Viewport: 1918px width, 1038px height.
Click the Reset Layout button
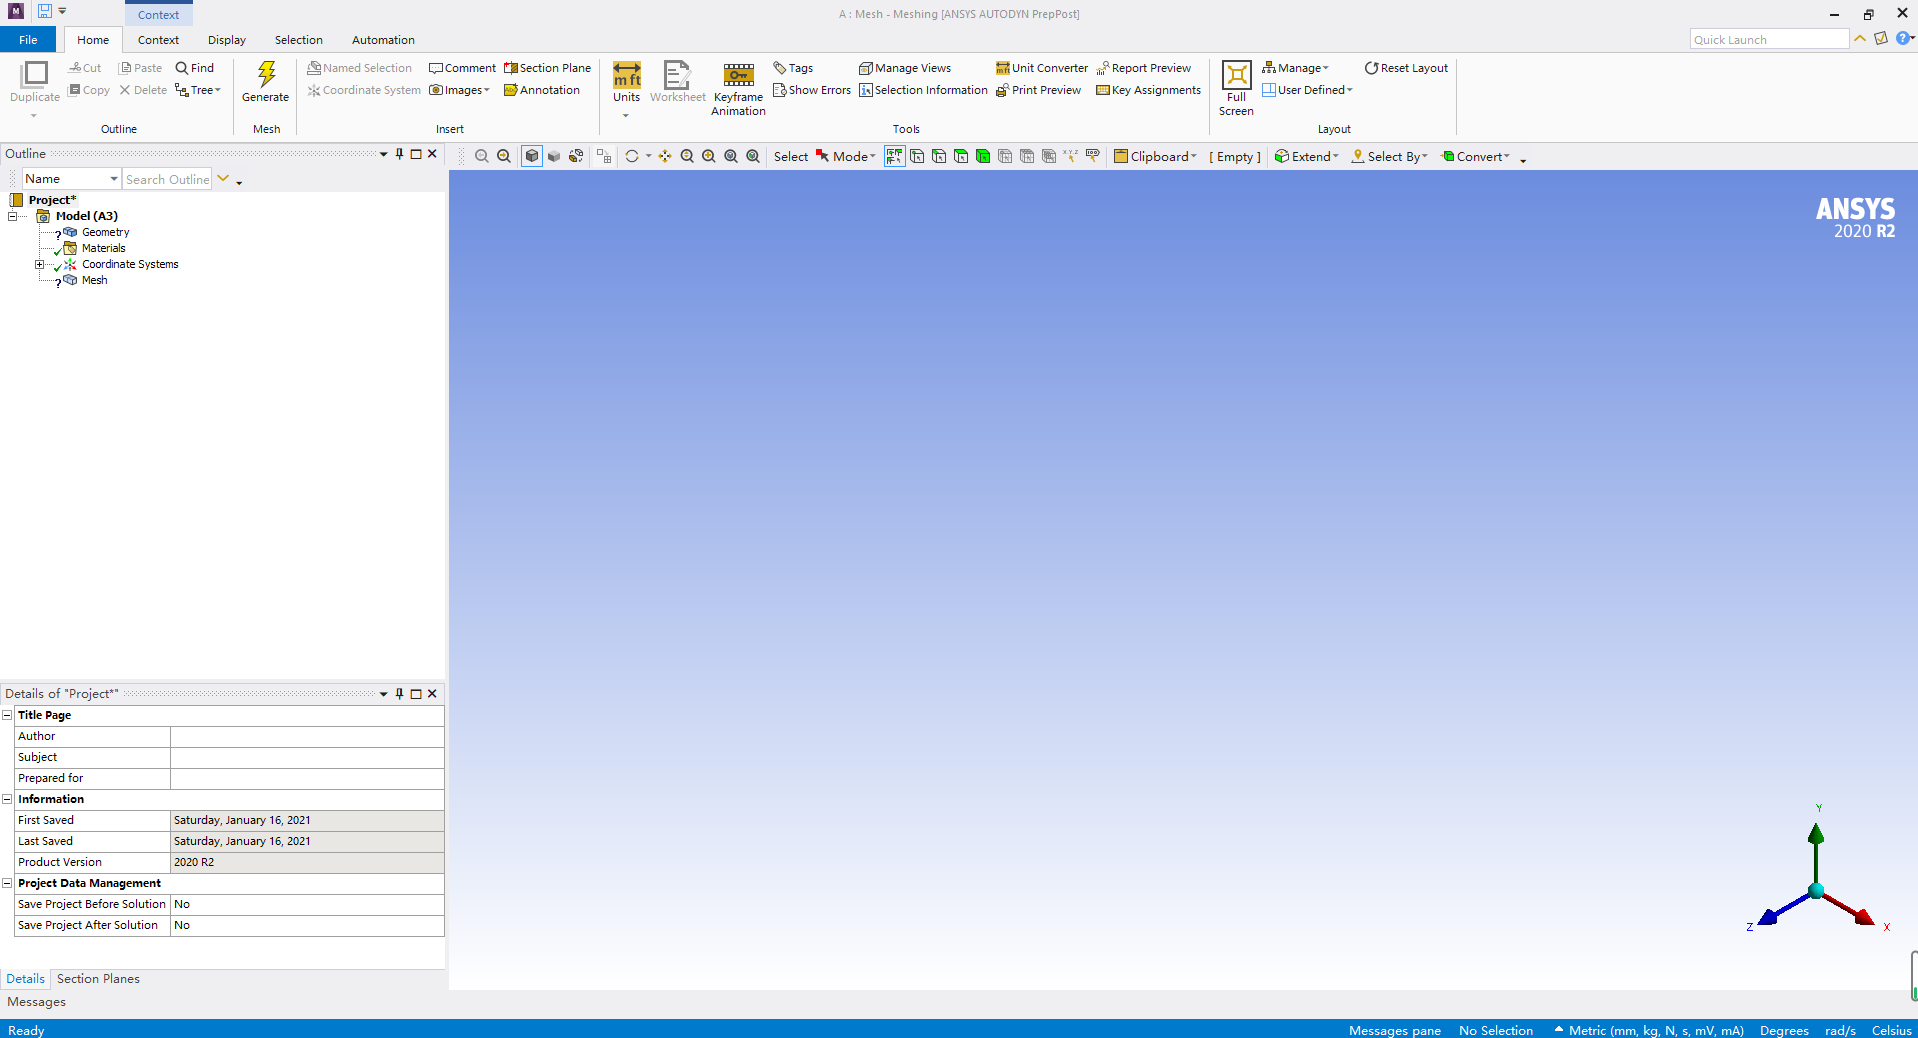1405,67
